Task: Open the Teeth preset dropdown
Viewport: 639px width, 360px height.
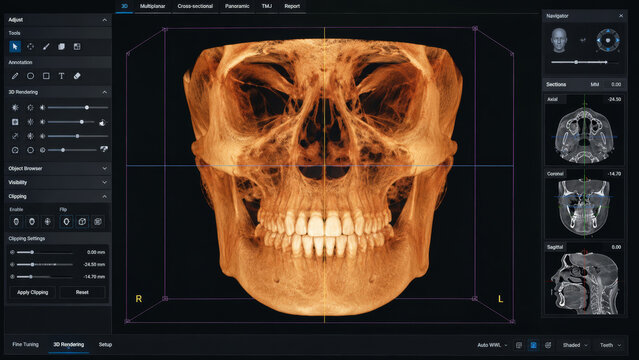Action: pos(610,345)
